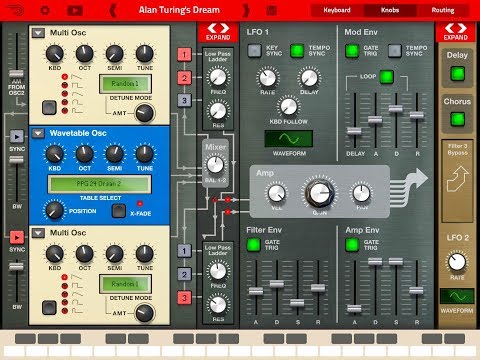The image size is (480, 360).
Task: Toggle Amp Env GATE TRIG
Action: (x=352, y=245)
